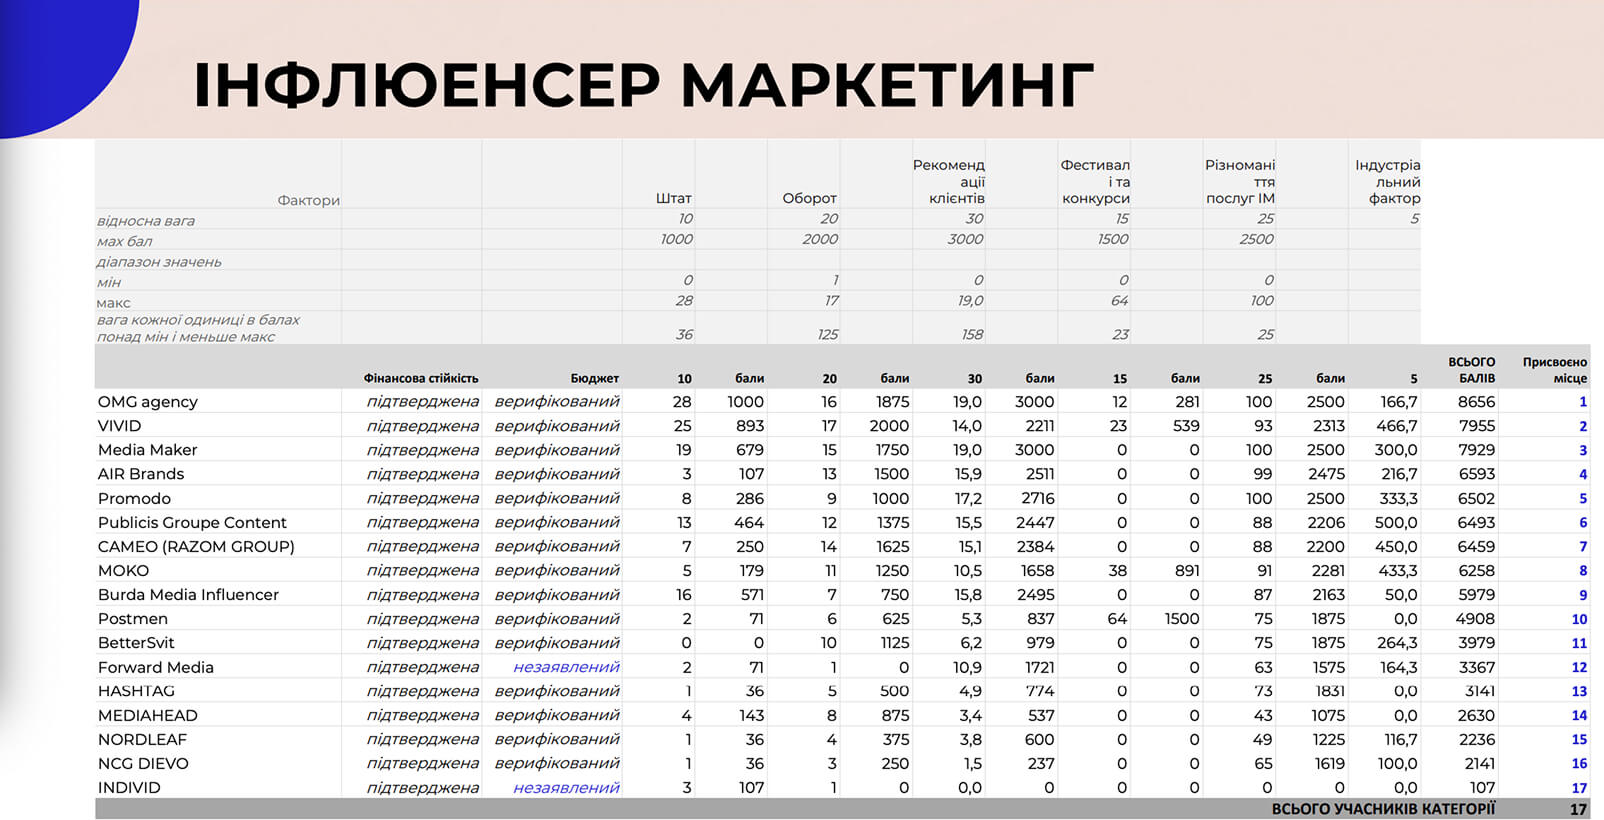Click the Різноманіття послуг IM header
This screenshot has width=1604, height=820.
tap(1240, 182)
